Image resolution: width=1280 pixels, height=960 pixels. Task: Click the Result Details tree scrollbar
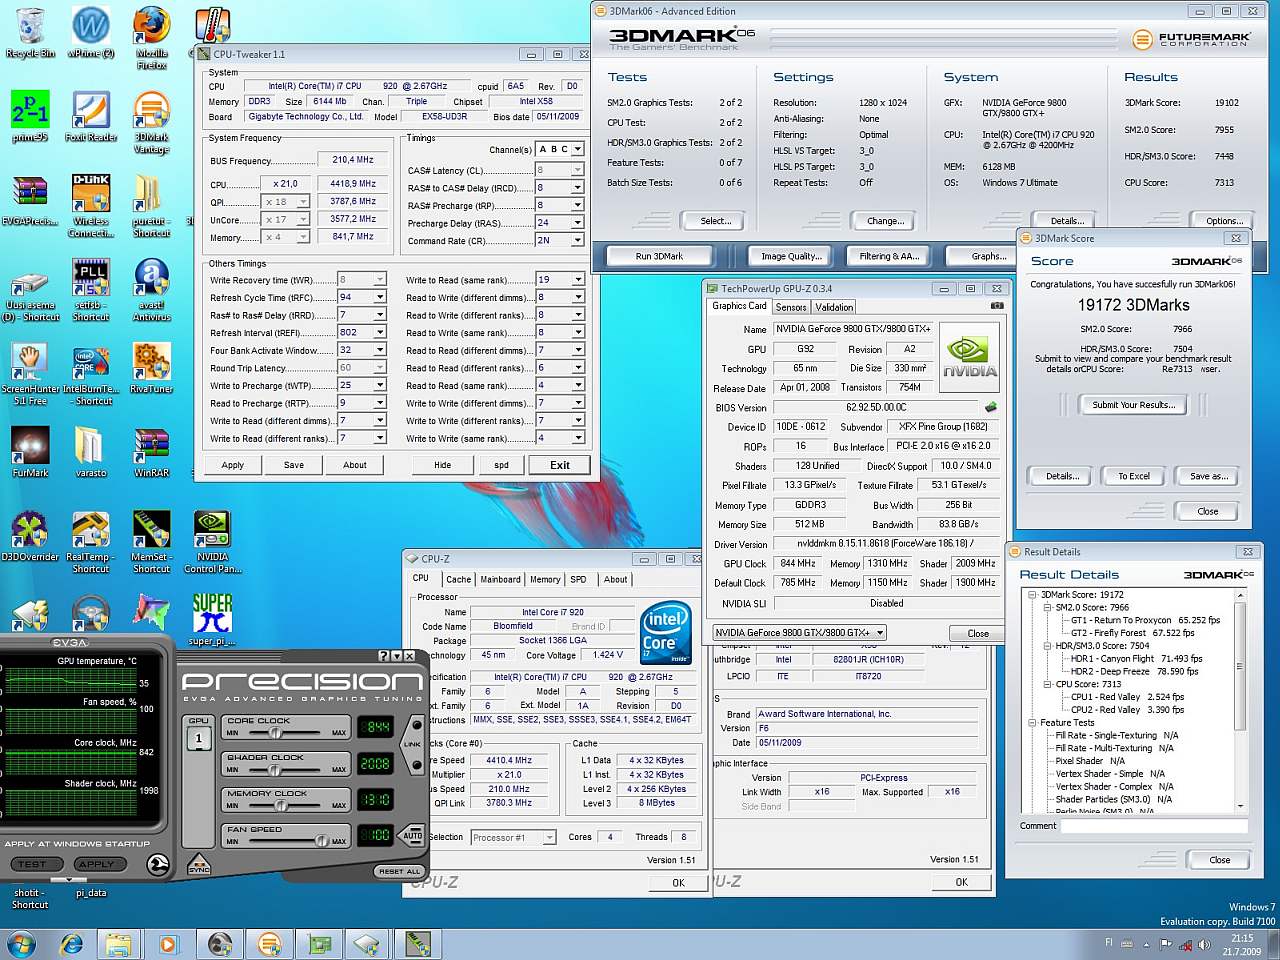point(1241,700)
